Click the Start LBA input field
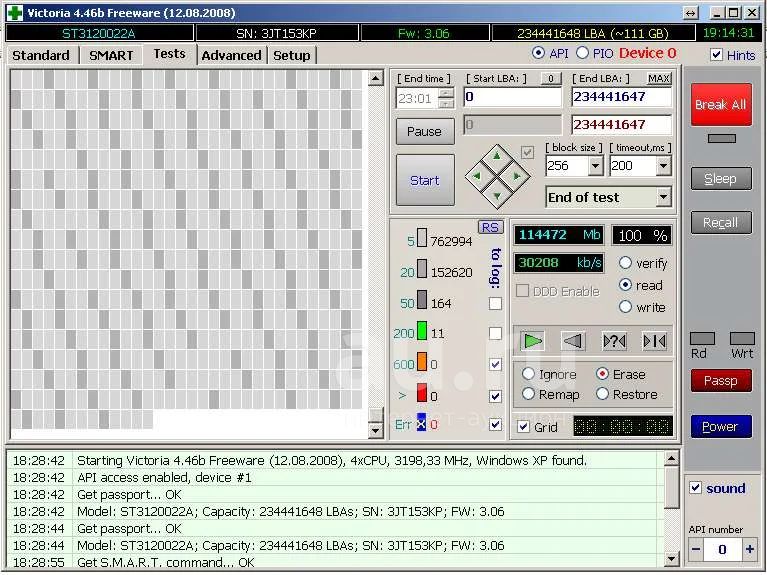 point(512,97)
